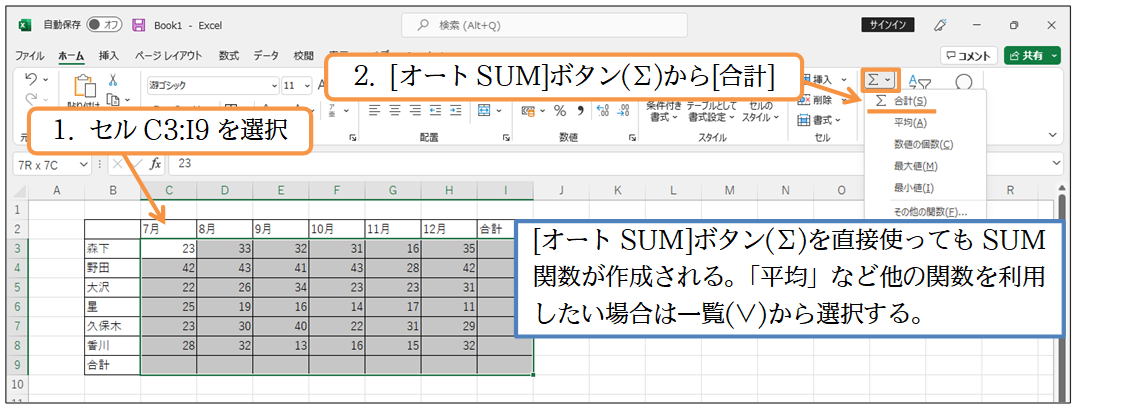Click the center align icon
Screen dimensions: 1125x407
point(395,111)
